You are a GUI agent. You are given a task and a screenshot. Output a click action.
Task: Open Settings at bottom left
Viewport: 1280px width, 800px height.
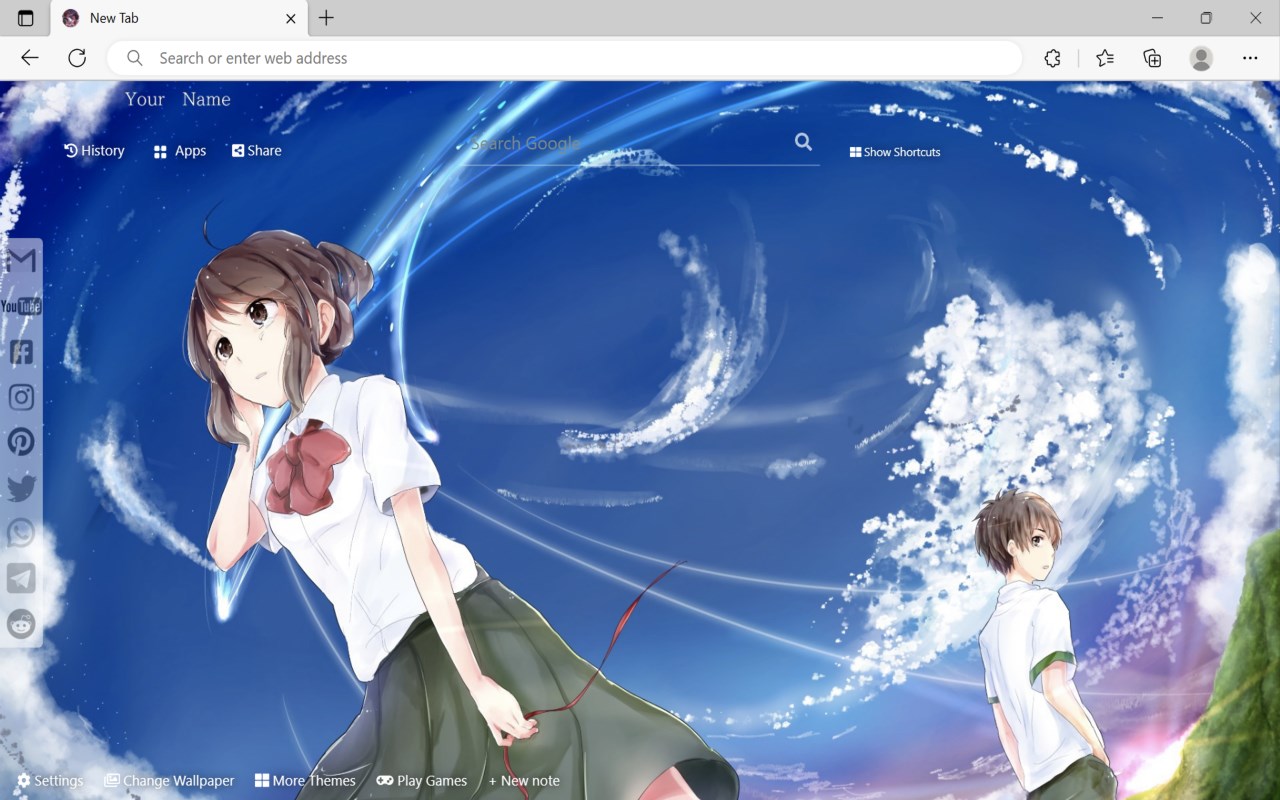point(50,781)
